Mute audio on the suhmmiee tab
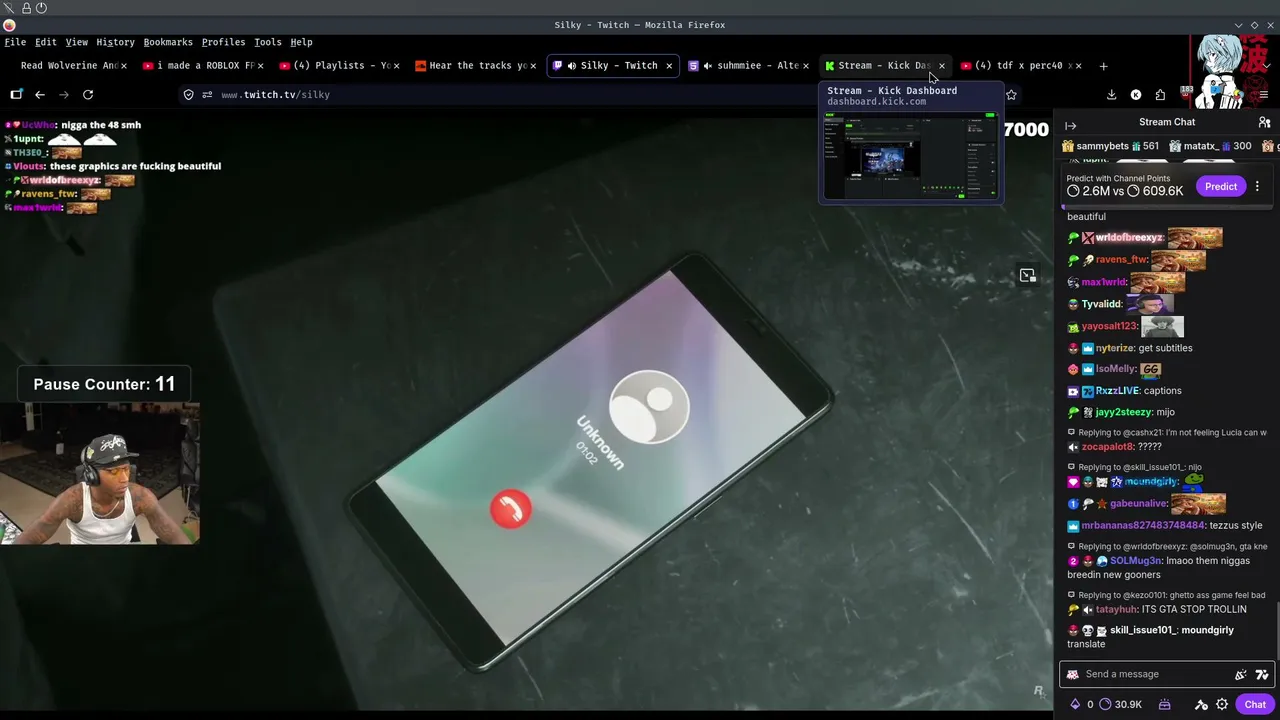This screenshot has height=720, width=1280. (707, 66)
